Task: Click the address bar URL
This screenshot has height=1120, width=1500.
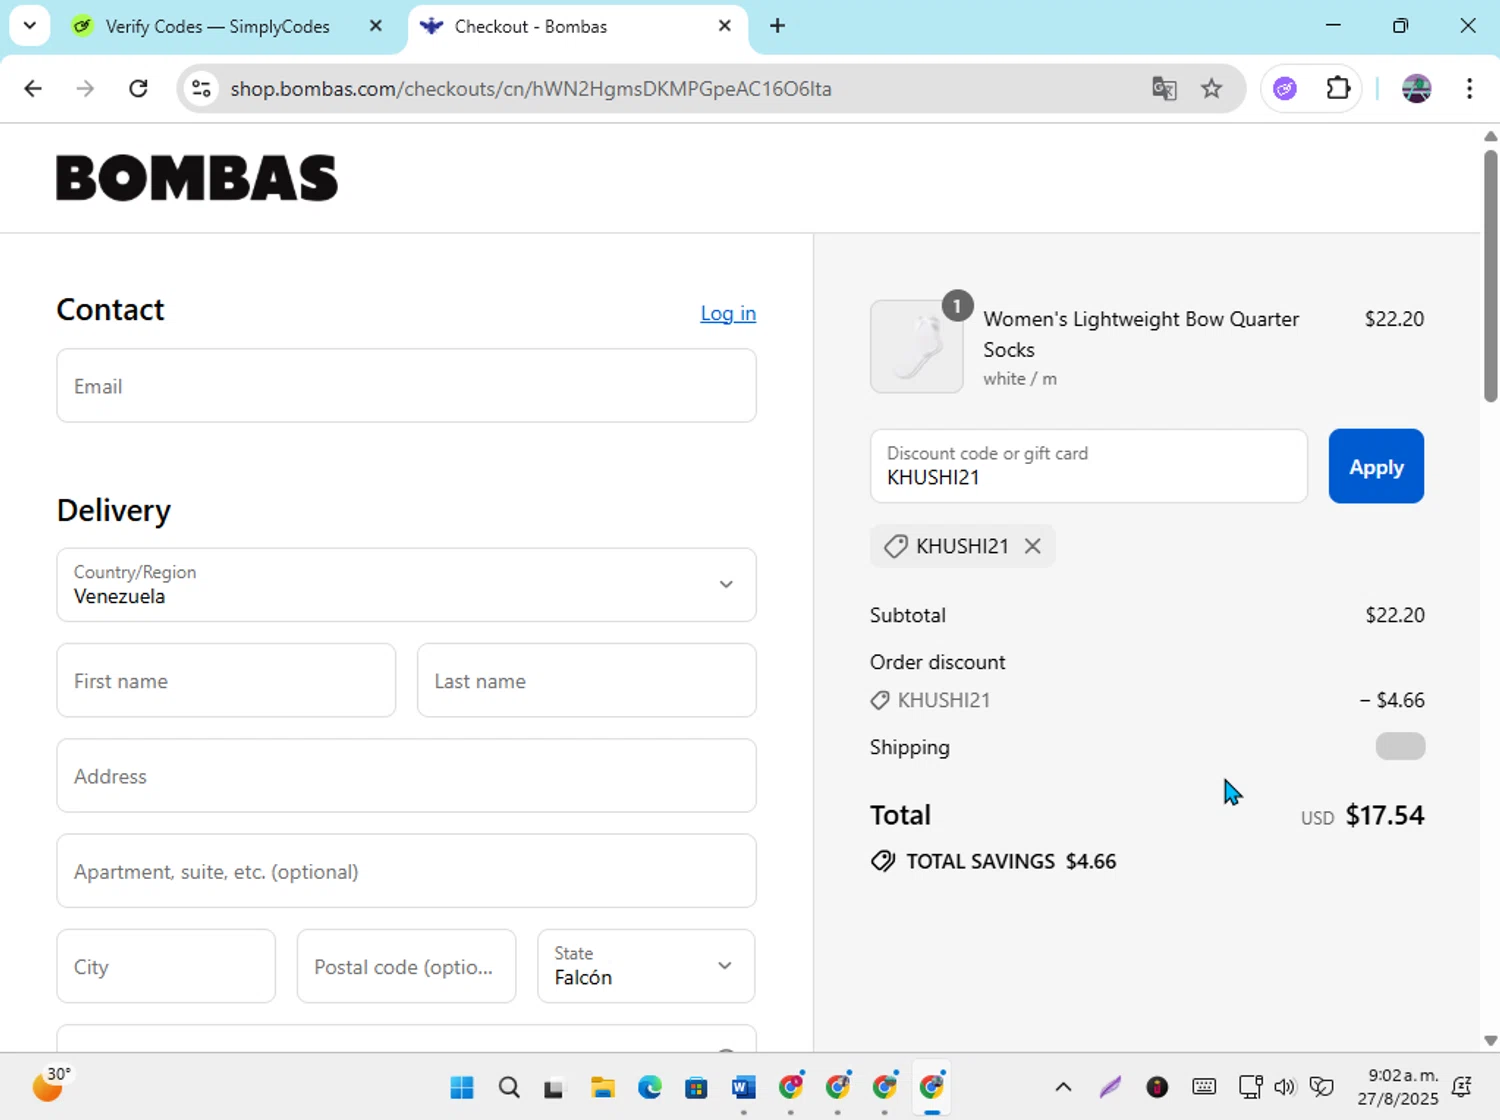Action: click(531, 89)
